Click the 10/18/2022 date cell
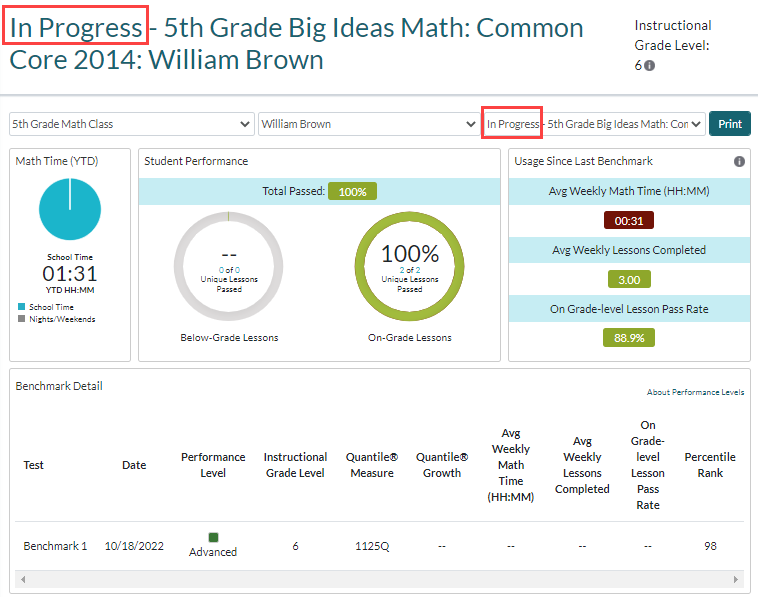Viewport: 758px width, 597px height. pos(134,546)
